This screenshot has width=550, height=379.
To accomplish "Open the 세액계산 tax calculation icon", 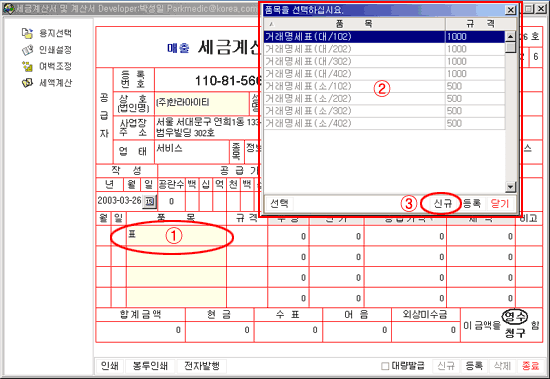I will (27, 83).
